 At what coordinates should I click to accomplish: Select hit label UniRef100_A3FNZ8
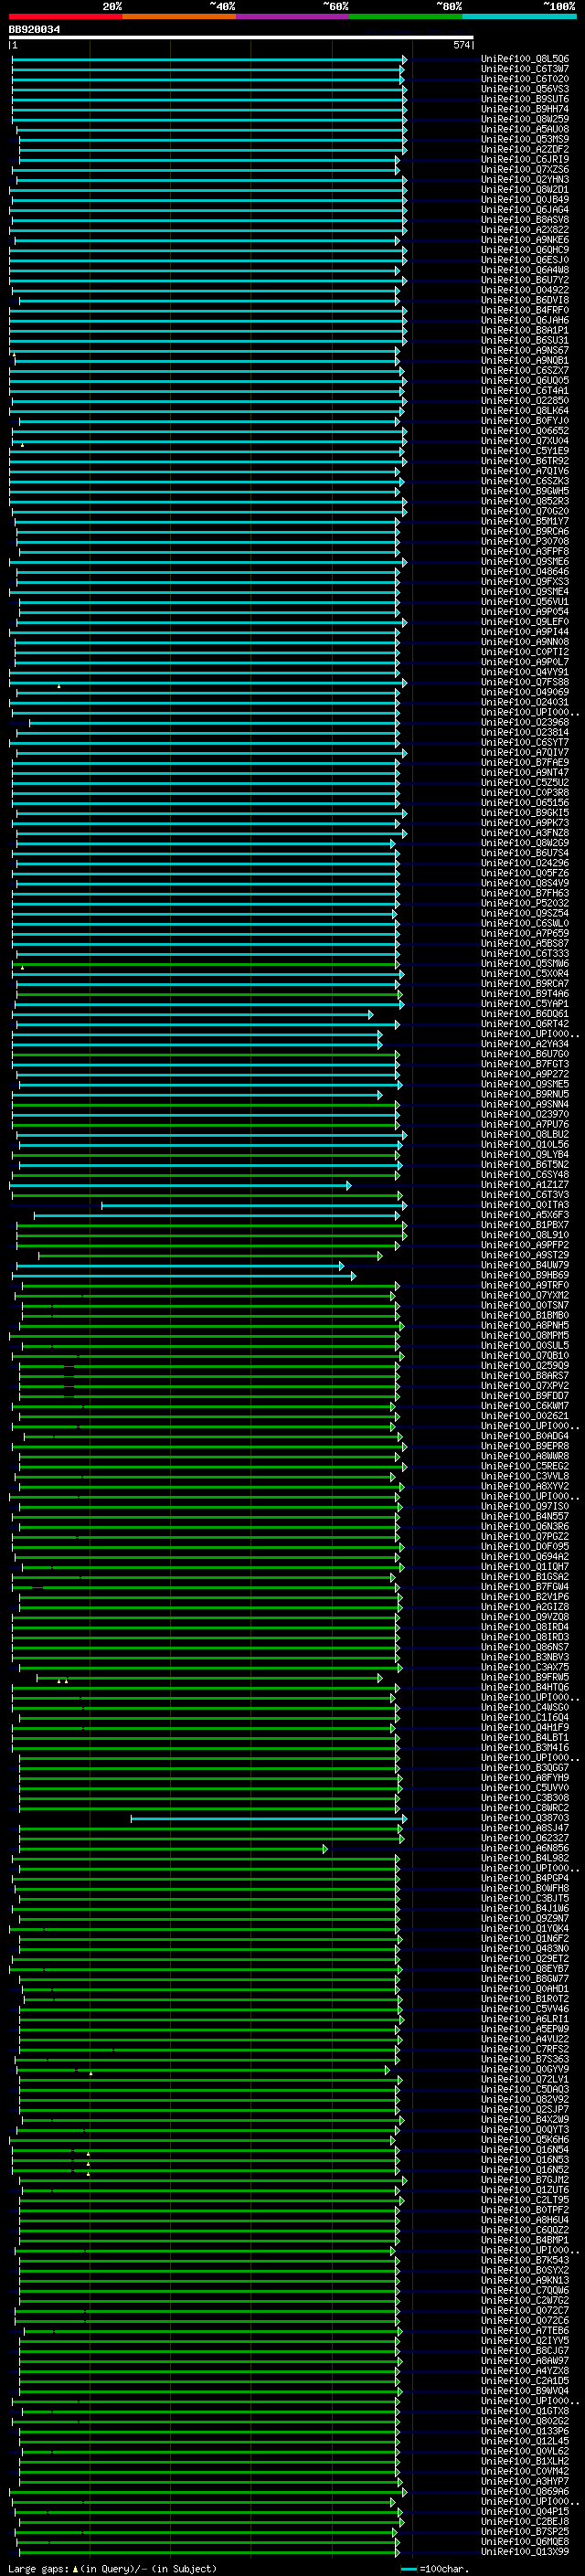click(x=525, y=832)
